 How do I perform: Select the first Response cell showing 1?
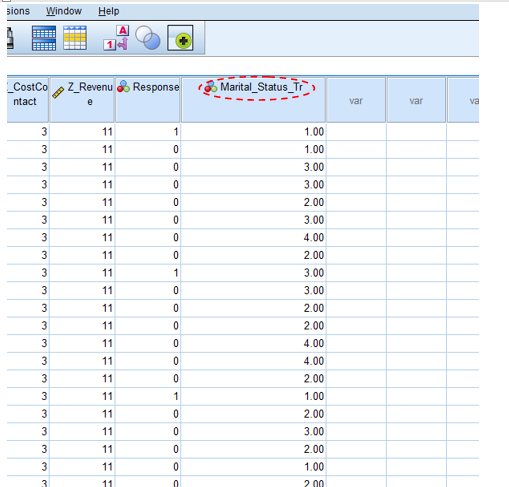pos(148,132)
